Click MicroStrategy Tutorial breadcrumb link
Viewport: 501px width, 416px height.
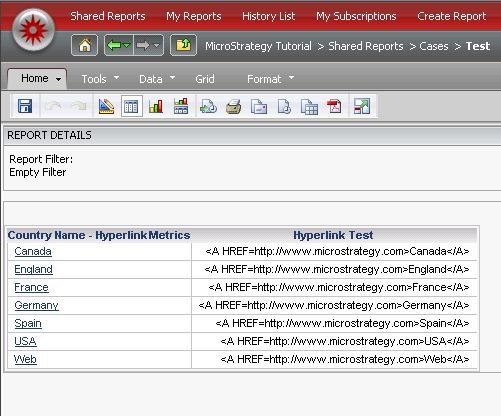(258, 46)
